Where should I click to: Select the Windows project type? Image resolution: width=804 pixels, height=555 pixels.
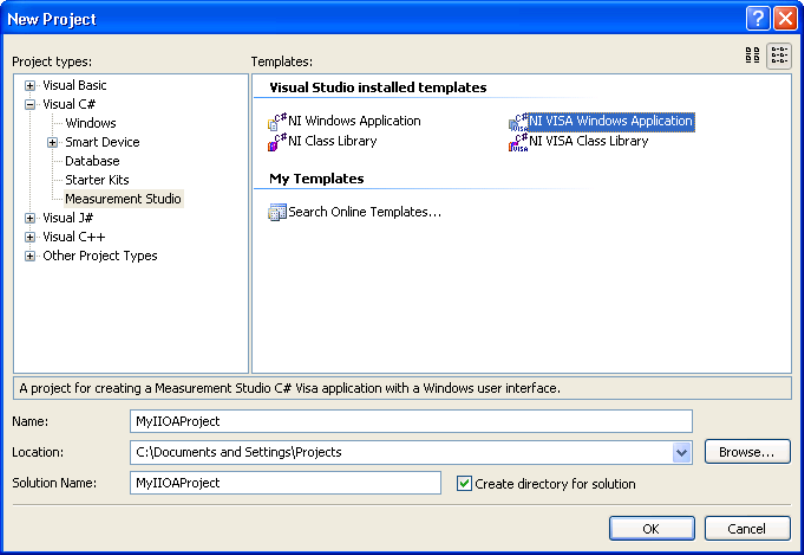click(90, 123)
